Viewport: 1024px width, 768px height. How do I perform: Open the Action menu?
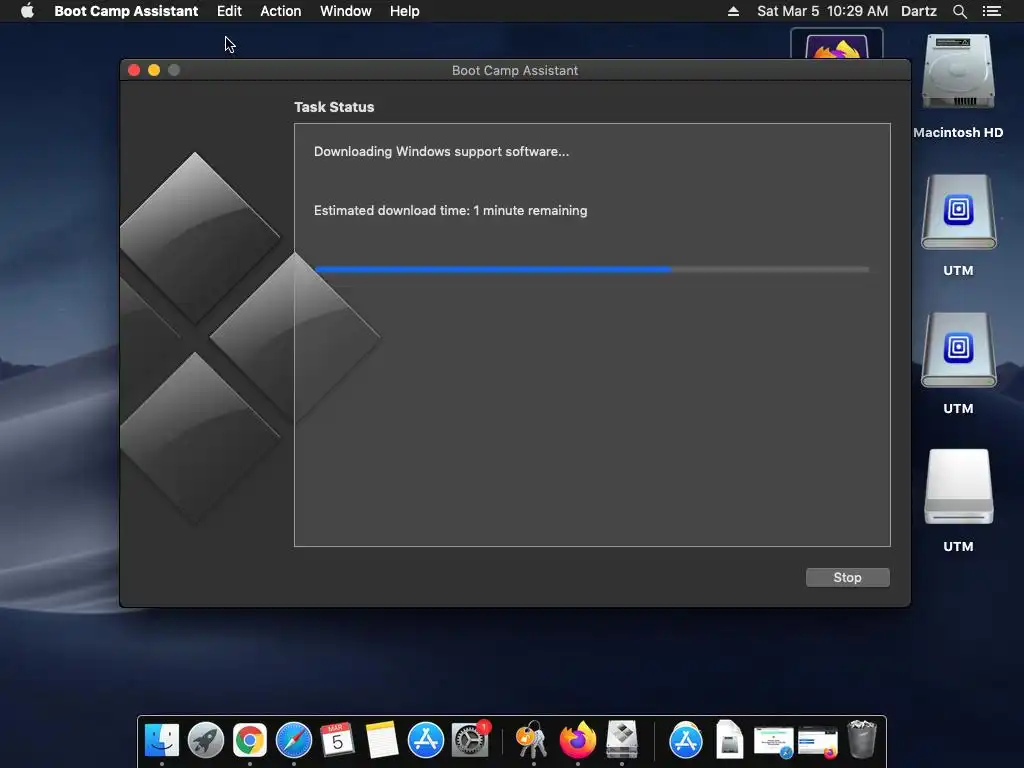(281, 11)
